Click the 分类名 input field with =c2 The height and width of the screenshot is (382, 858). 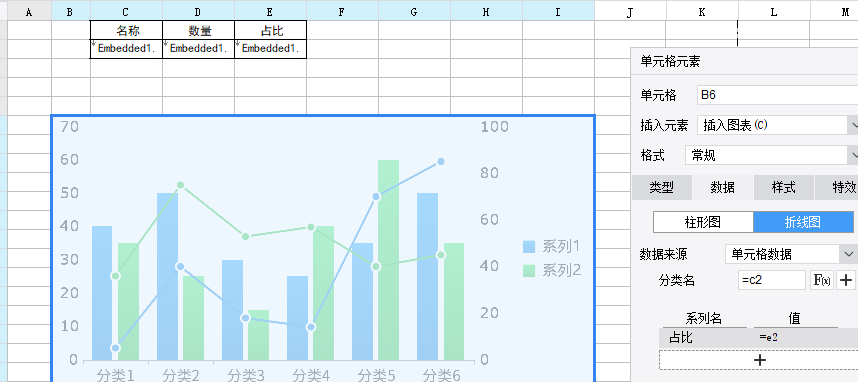(x=772, y=280)
